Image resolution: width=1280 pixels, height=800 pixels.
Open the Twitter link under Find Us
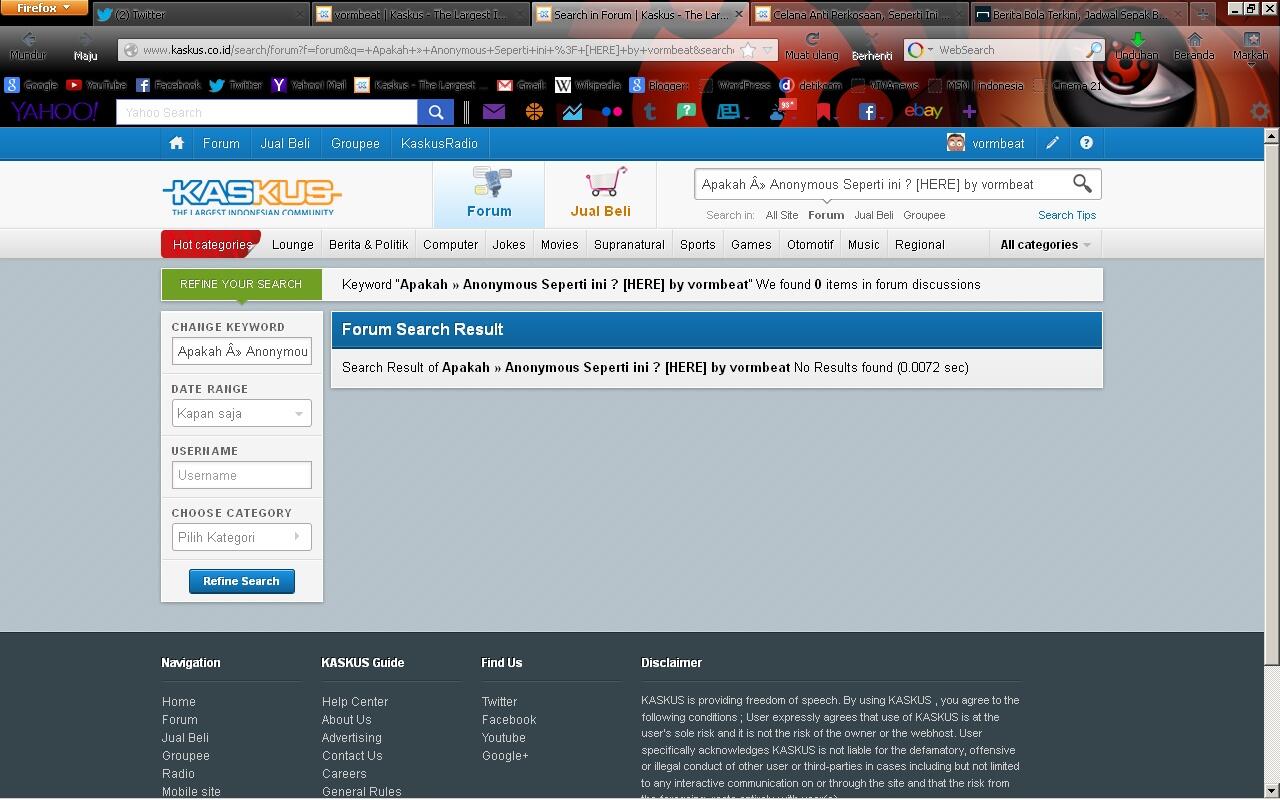coord(499,702)
